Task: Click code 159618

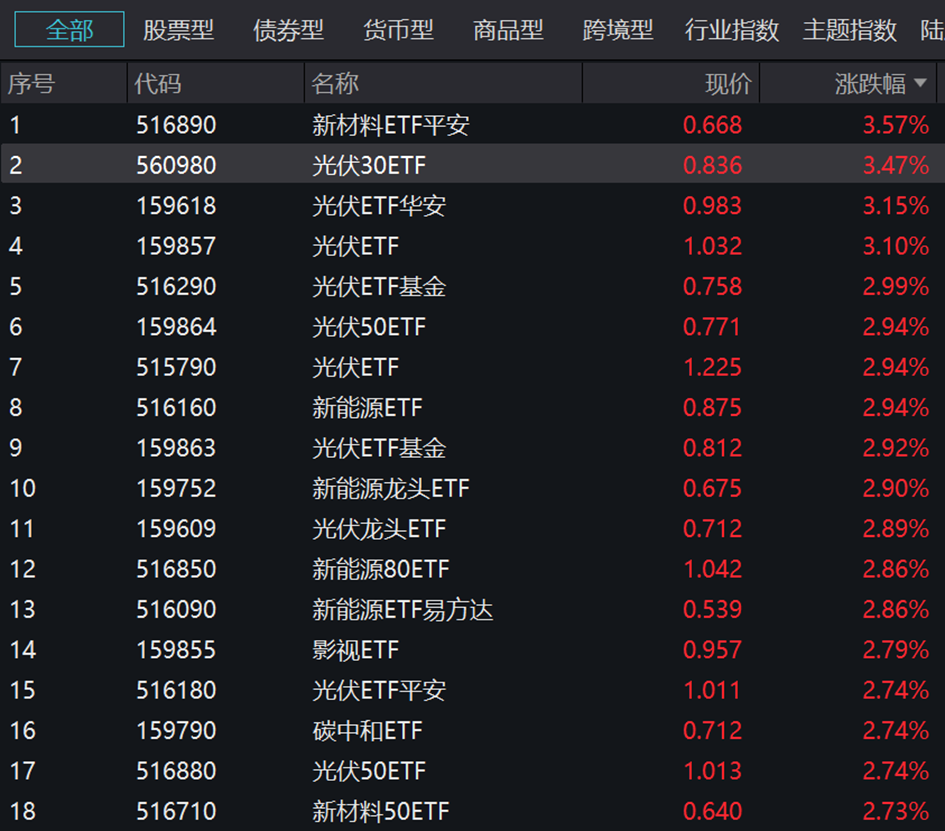Action: pyautogui.click(x=176, y=206)
